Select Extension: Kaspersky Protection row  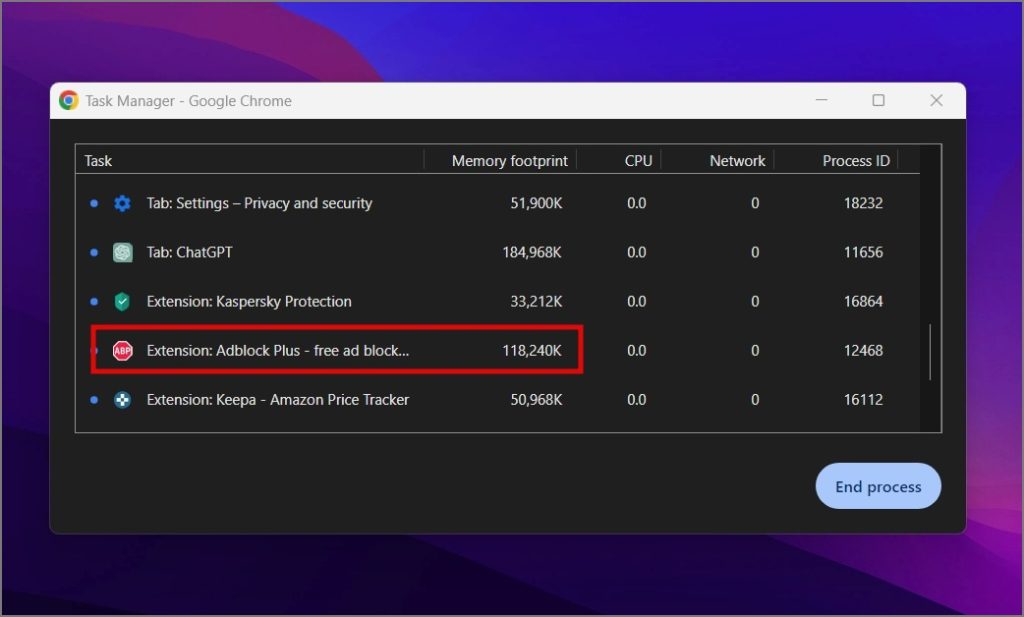click(498, 302)
